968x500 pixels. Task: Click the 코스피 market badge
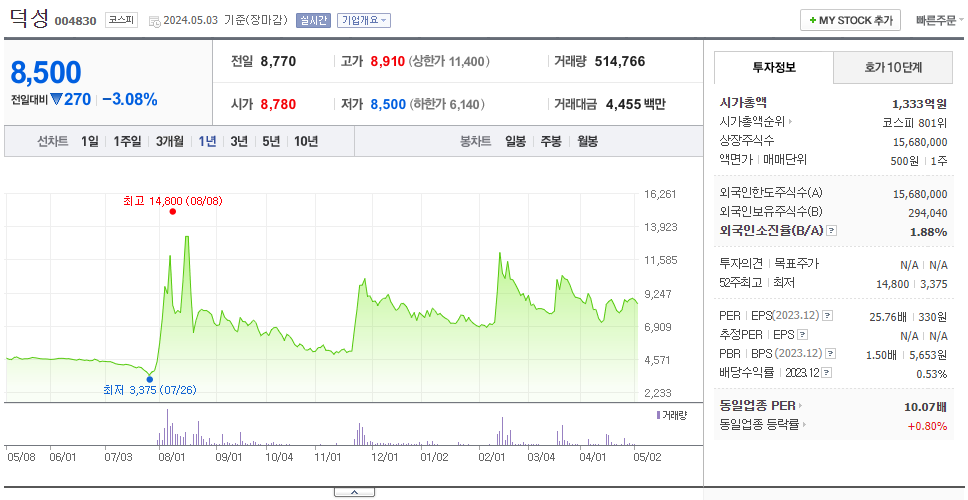coord(121,20)
